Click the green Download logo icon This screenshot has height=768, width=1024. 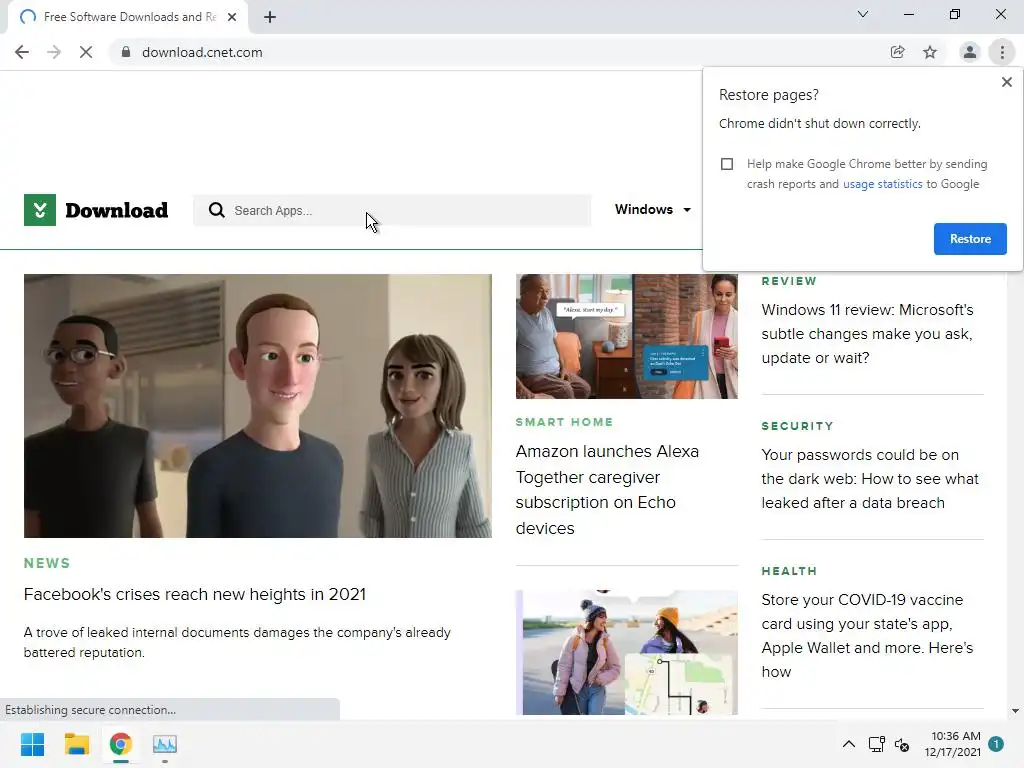point(40,210)
